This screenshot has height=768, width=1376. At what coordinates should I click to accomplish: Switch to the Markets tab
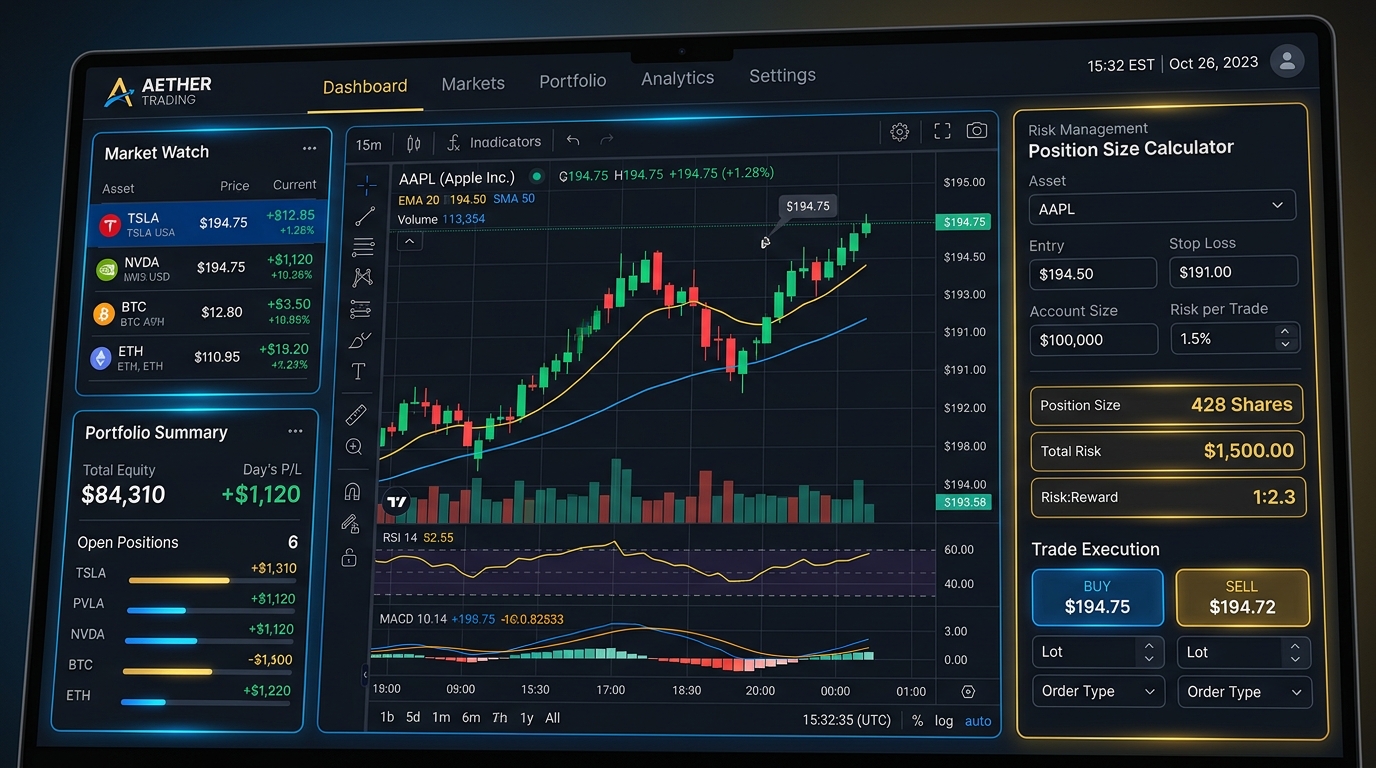(473, 83)
